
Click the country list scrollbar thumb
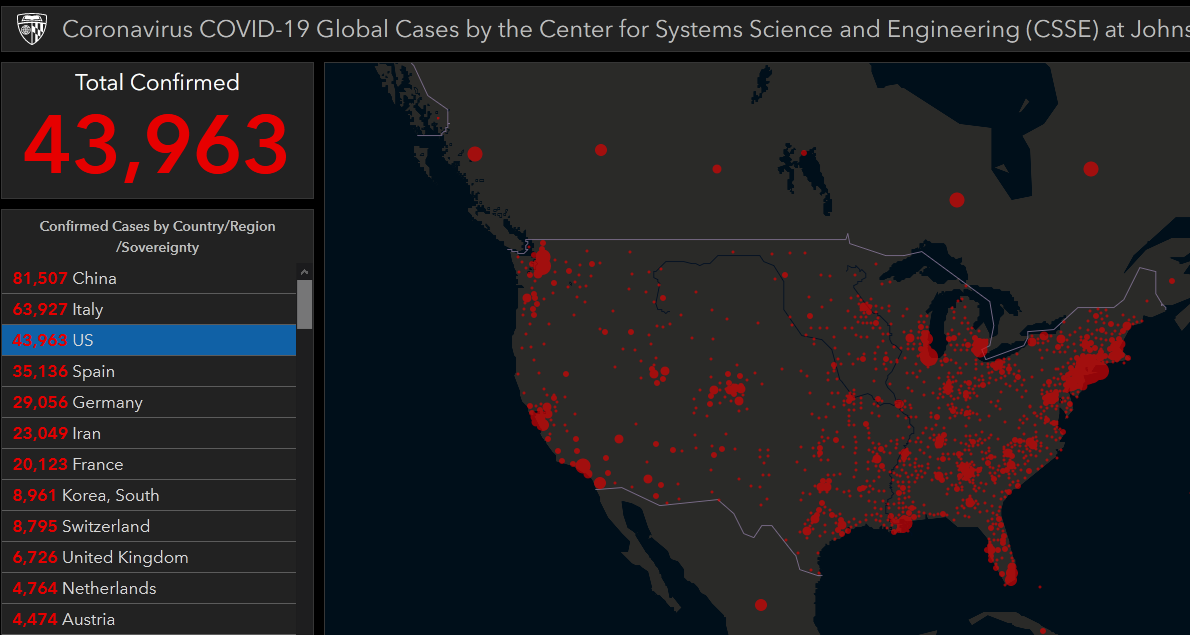click(304, 304)
